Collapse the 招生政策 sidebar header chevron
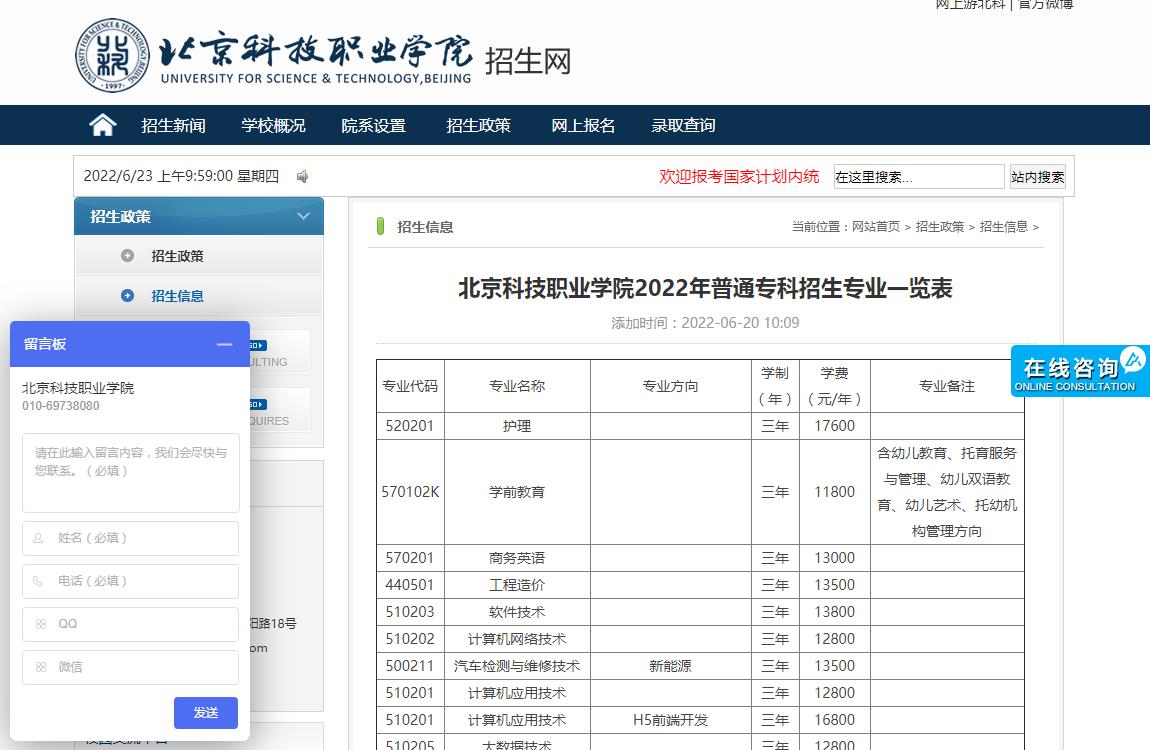The height and width of the screenshot is (750, 1150). click(304, 216)
